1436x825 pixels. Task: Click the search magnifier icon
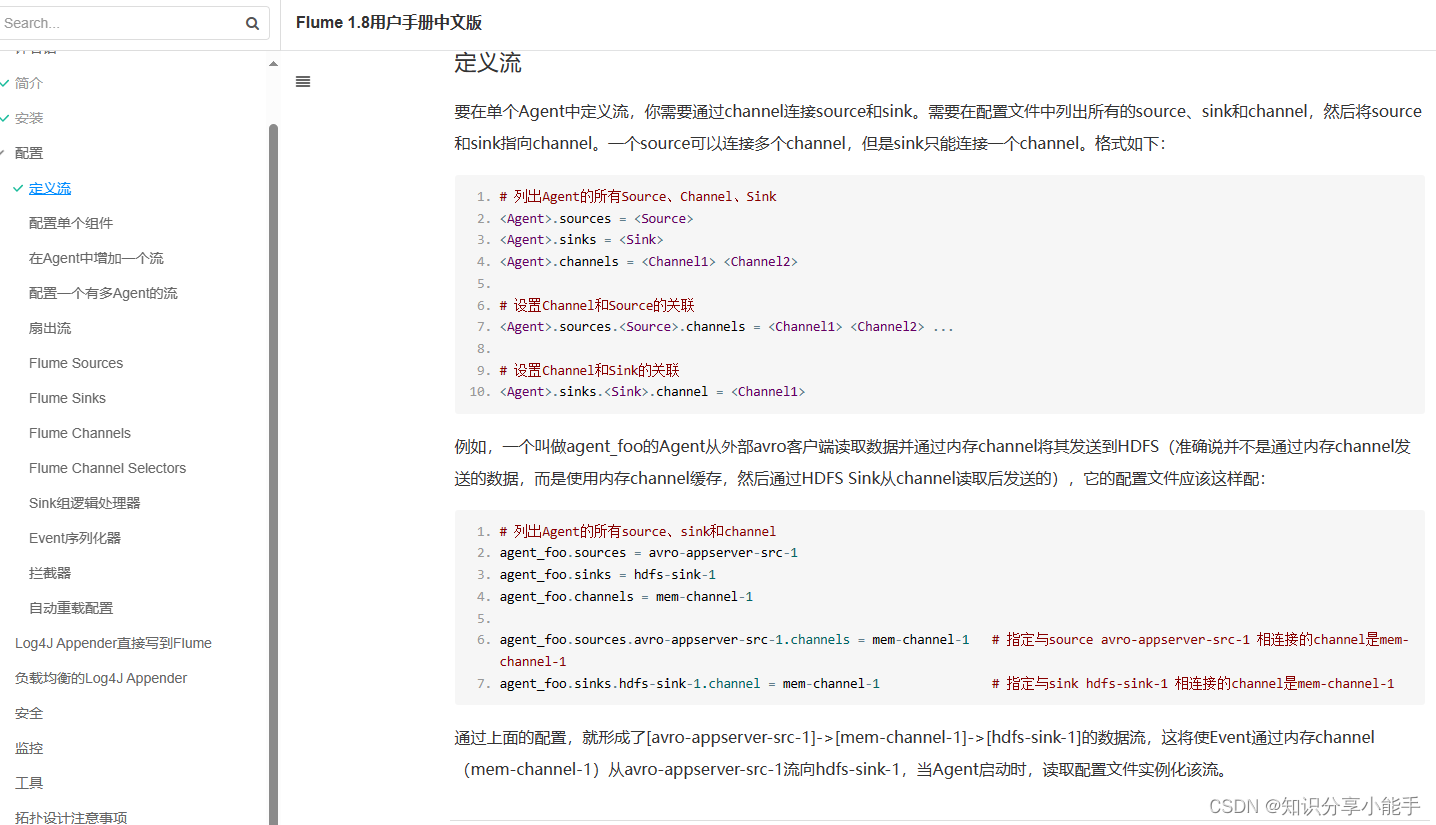(x=252, y=23)
